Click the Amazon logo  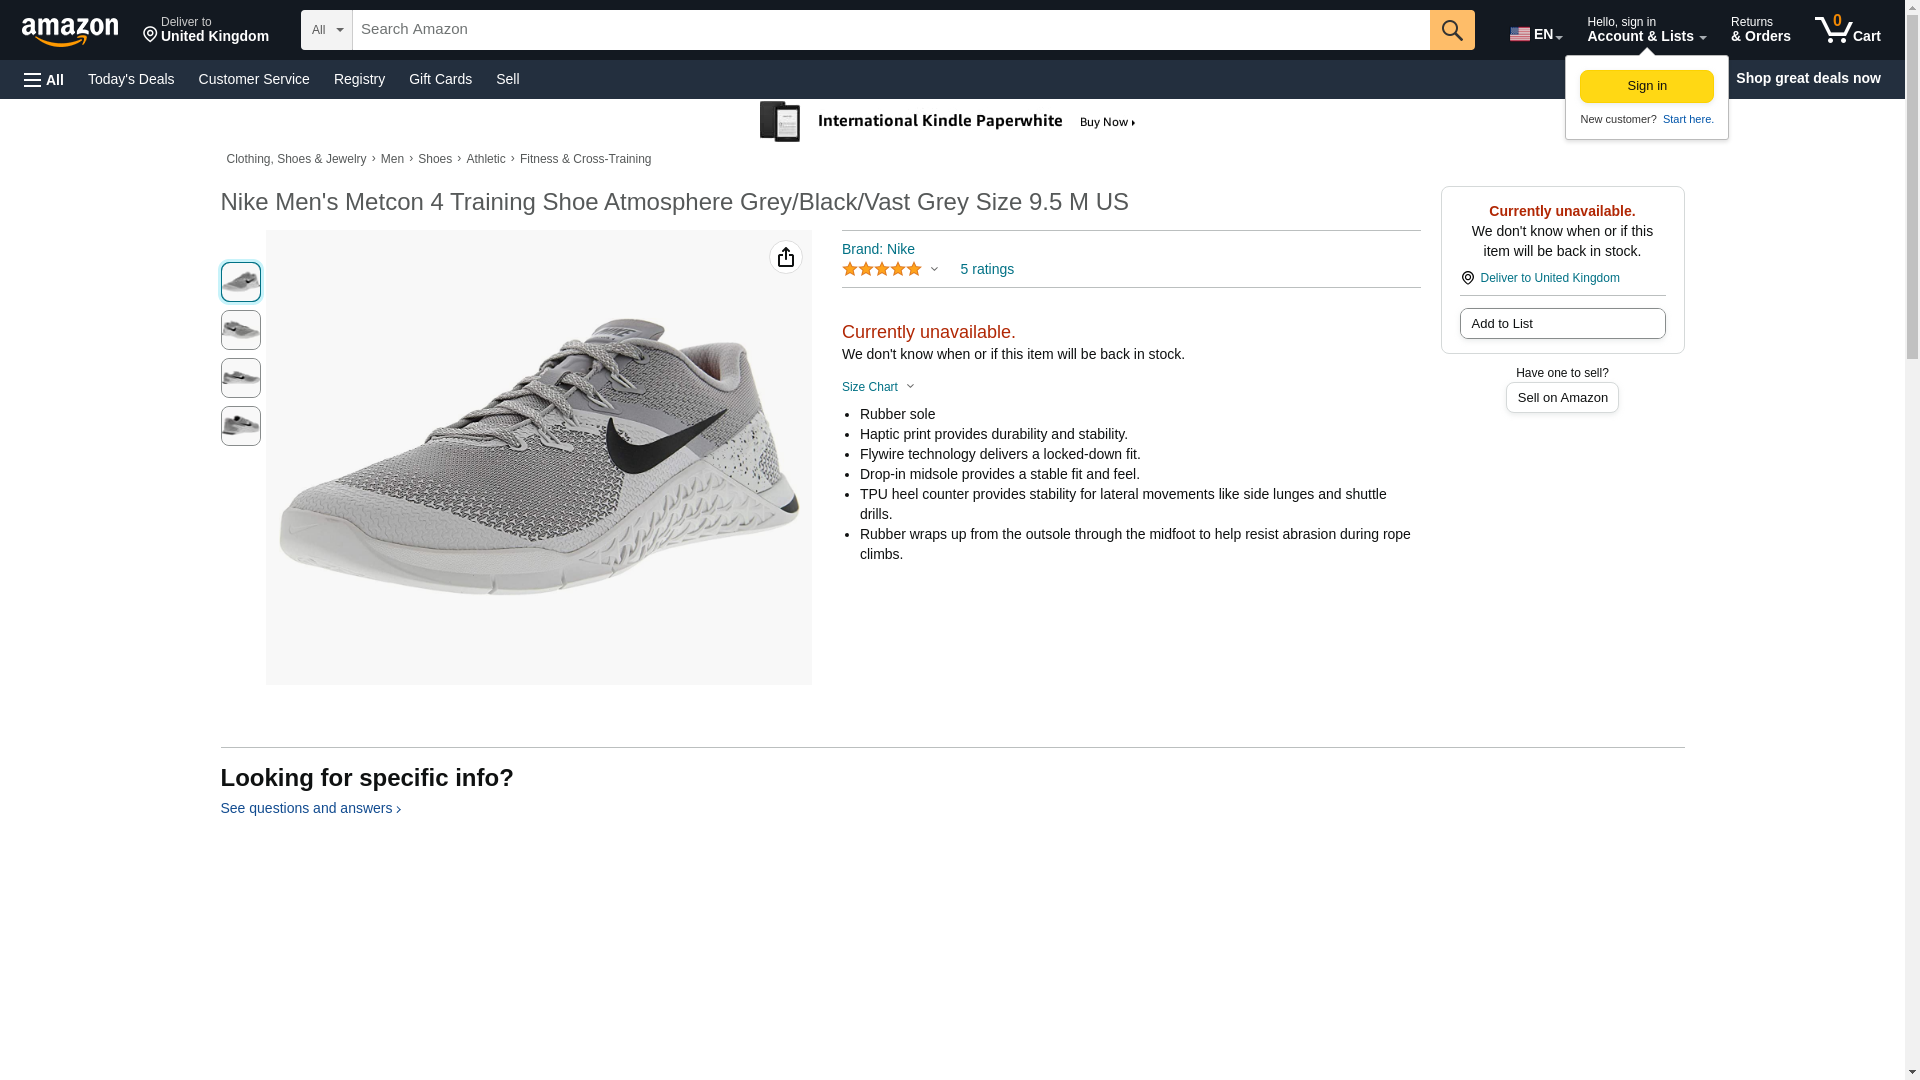coord(70,31)
